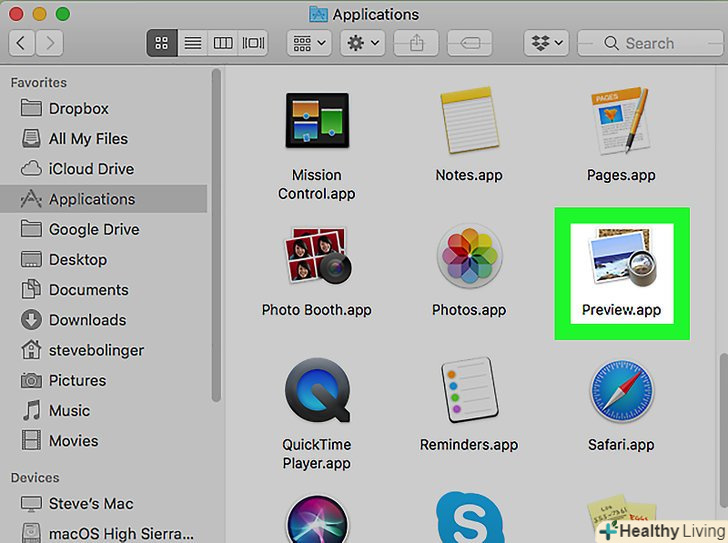Open the Photos.app icon
Viewport: 728px width, 543px height.
click(469, 256)
